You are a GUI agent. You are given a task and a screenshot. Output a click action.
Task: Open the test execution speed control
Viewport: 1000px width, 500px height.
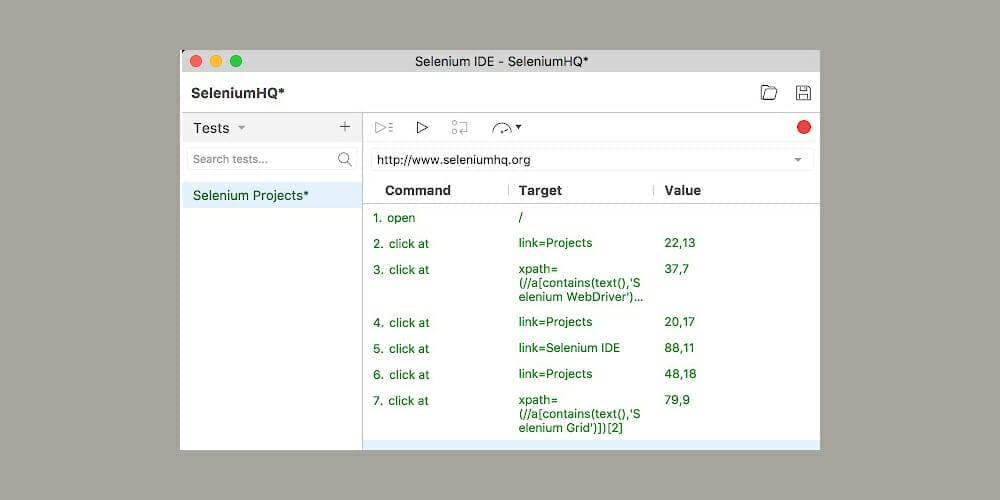click(506, 128)
